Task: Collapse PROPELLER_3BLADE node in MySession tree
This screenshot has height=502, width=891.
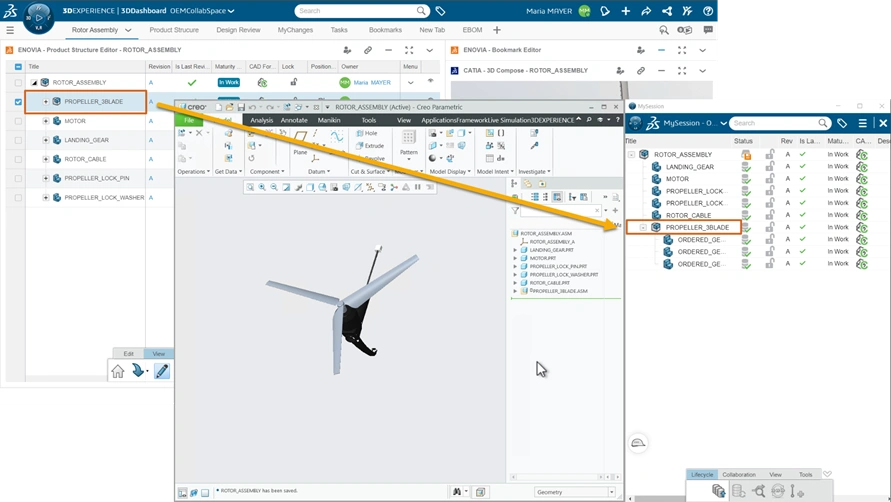Action: point(643,227)
